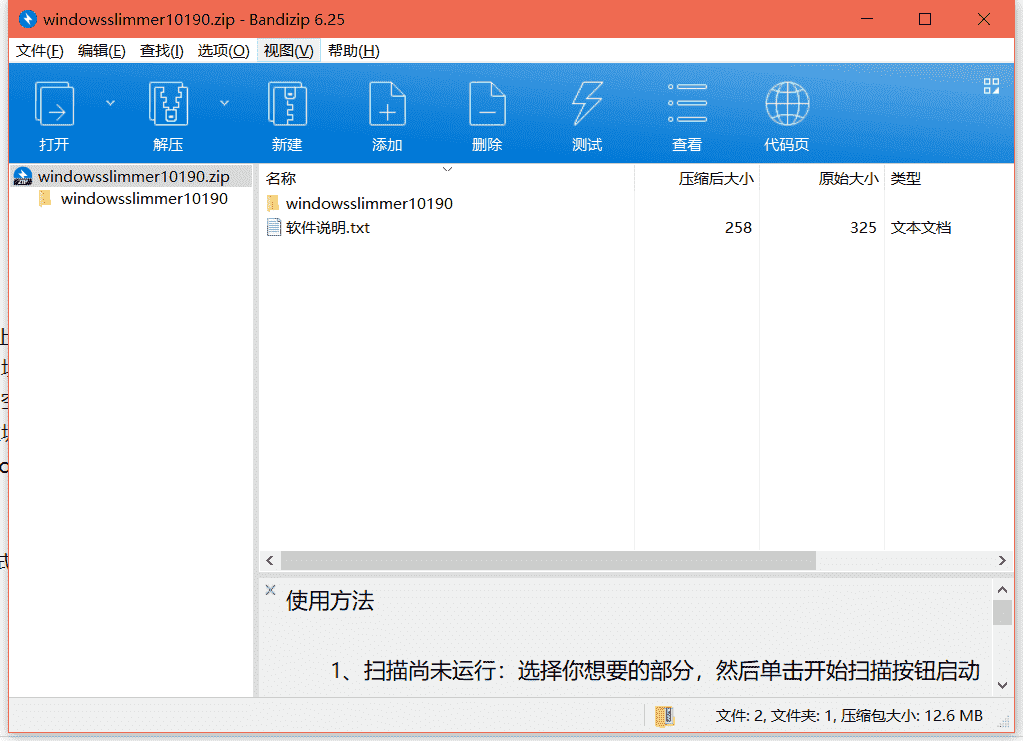The height and width of the screenshot is (741, 1023).
Task: Open the 编辑(E) menu
Action: pos(101,51)
